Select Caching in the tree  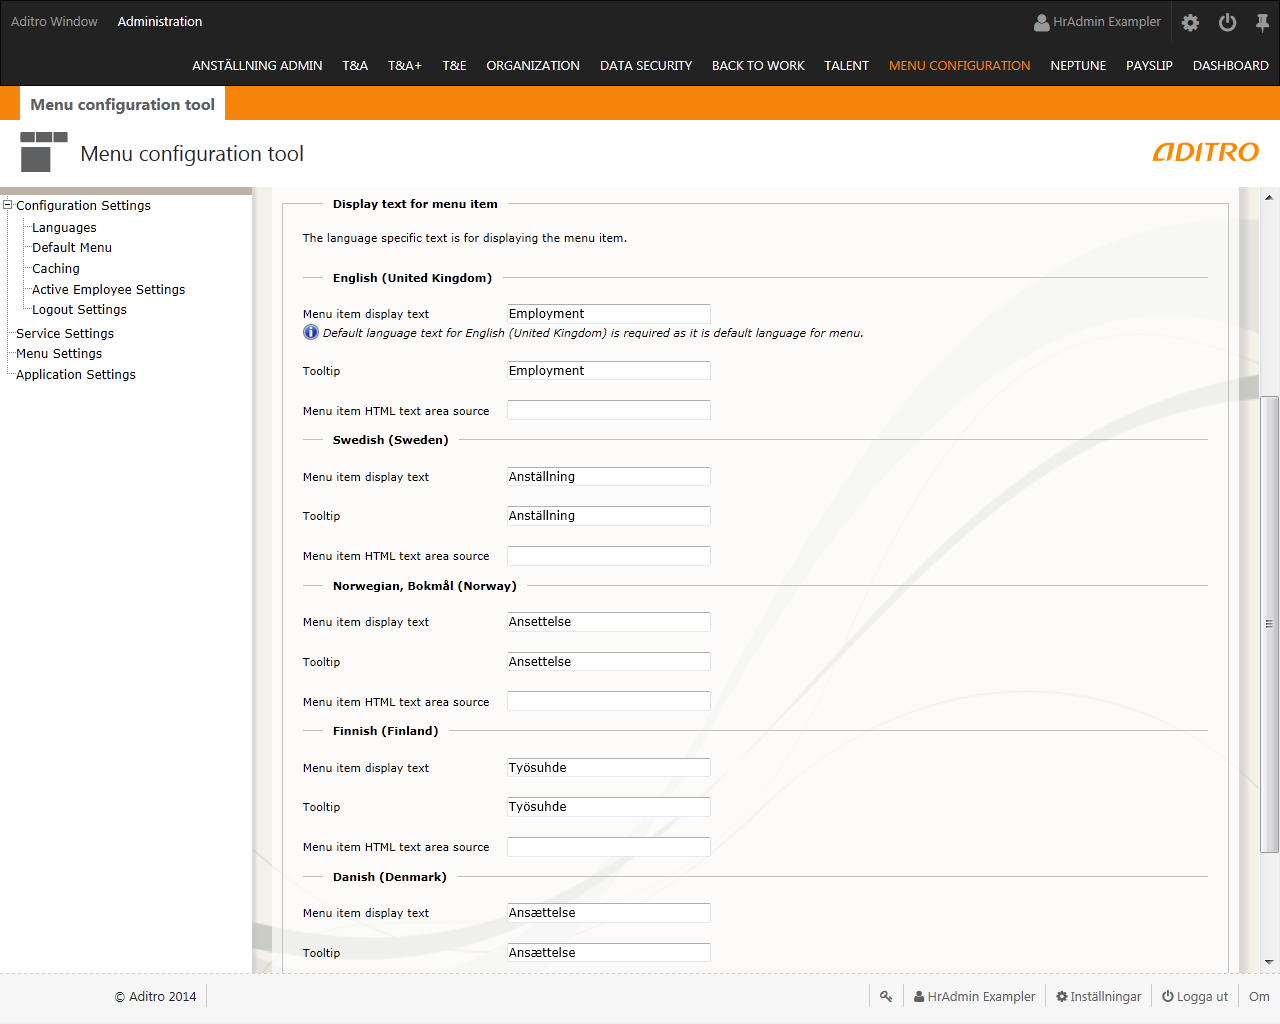pyautogui.click(x=56, y=269)
